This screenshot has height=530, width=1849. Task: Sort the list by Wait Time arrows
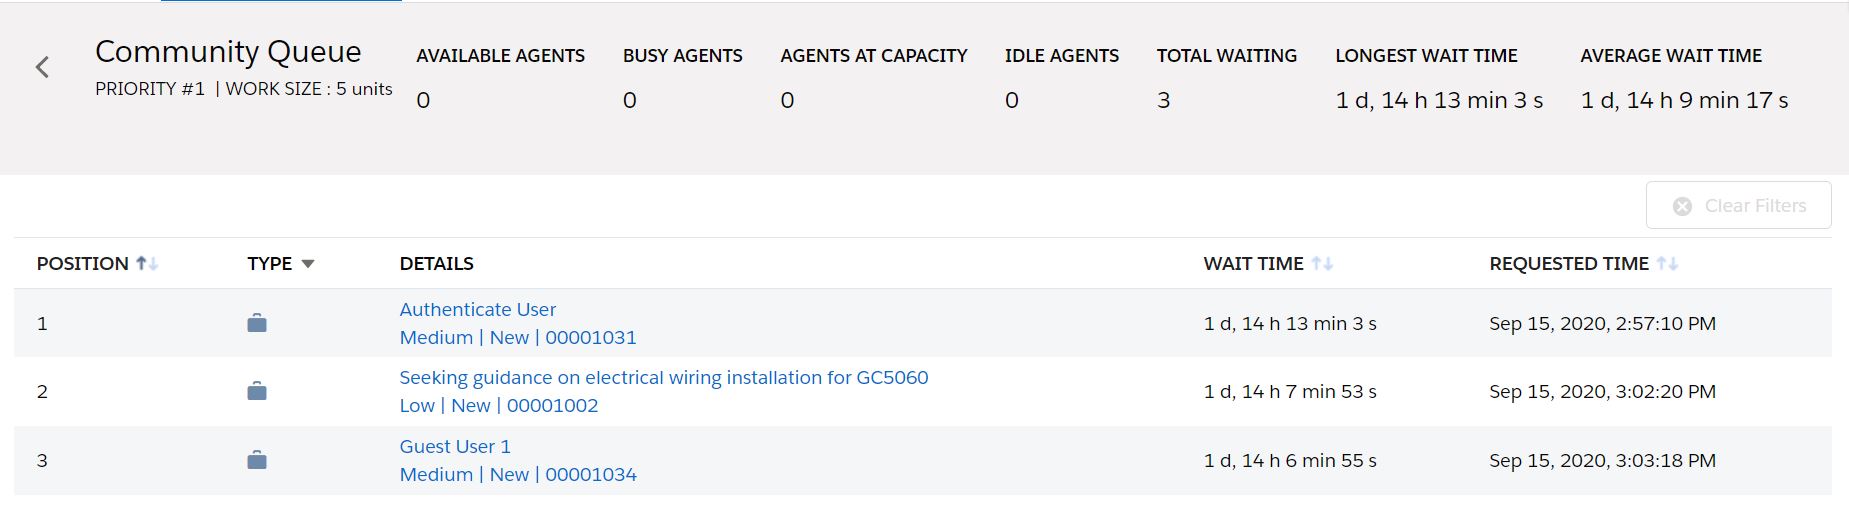pyautogui.click(x=1322, y=264)
